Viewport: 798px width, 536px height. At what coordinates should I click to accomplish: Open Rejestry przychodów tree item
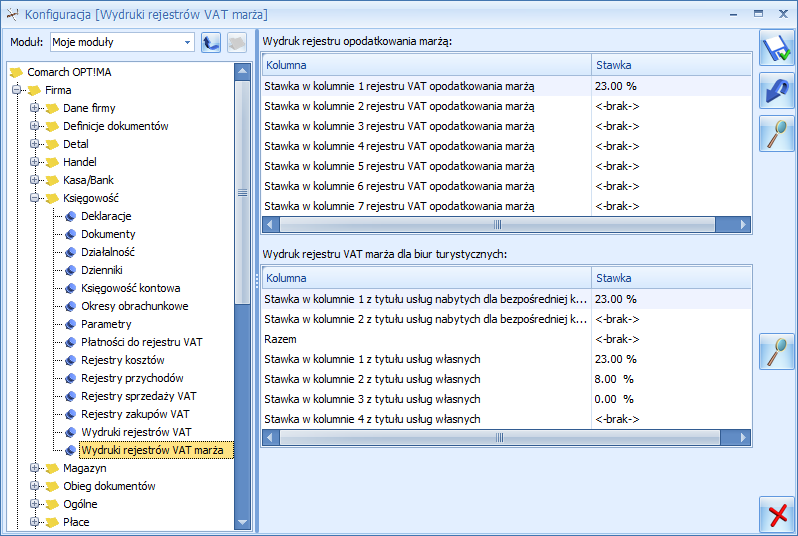tap(132, 378)
